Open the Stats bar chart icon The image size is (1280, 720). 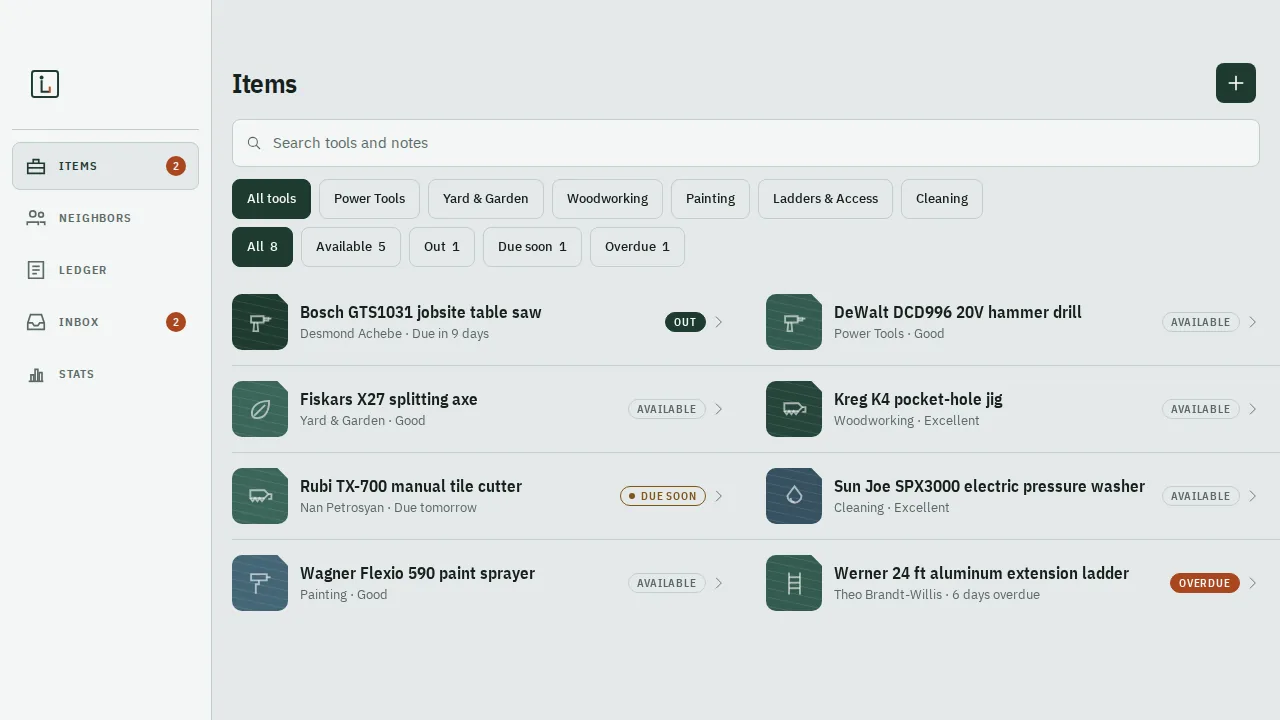(36, 374)
